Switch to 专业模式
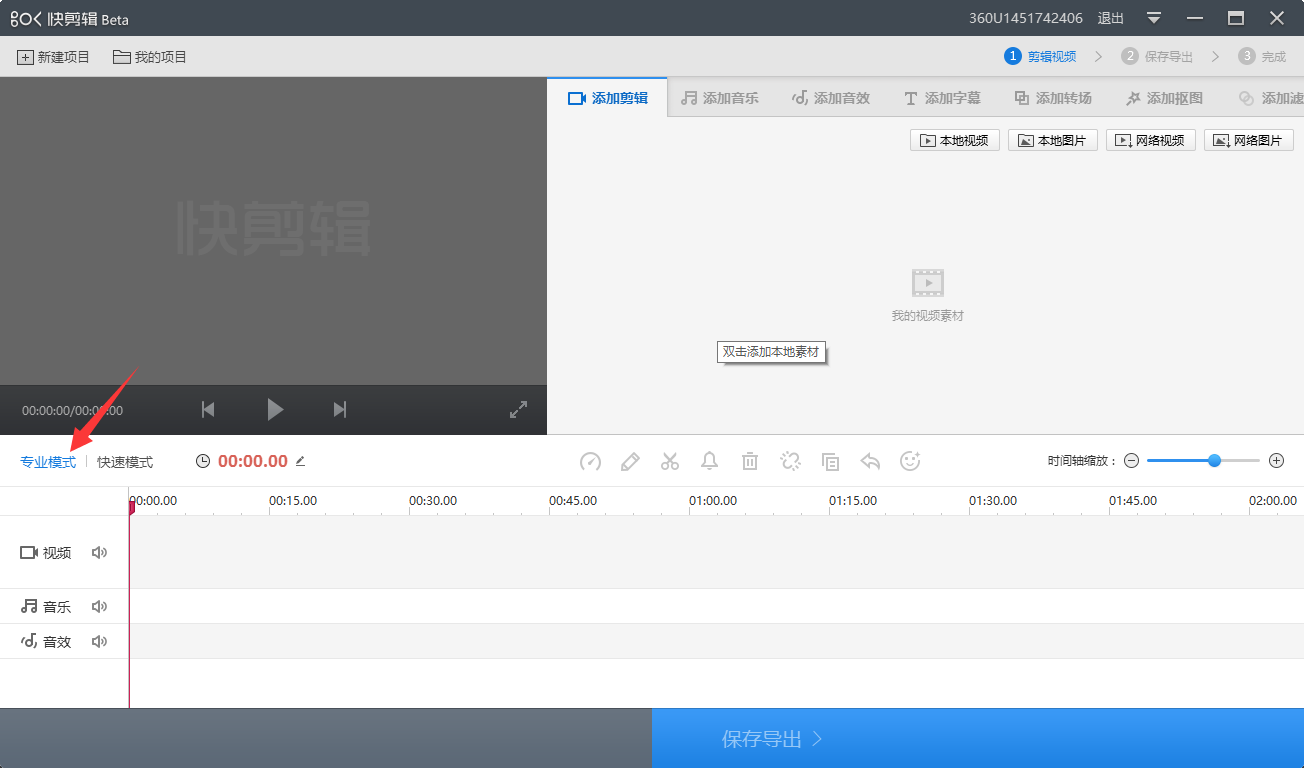 tap(48, 462)
